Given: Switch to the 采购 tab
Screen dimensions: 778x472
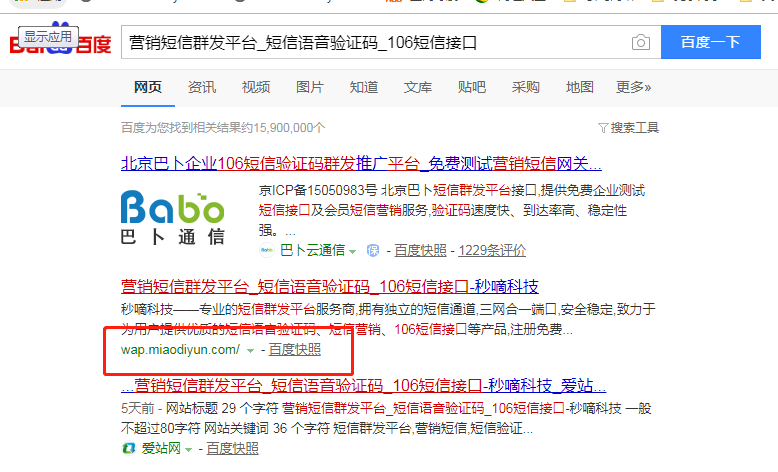Looking at the screenshot, I should pos(525,87).
